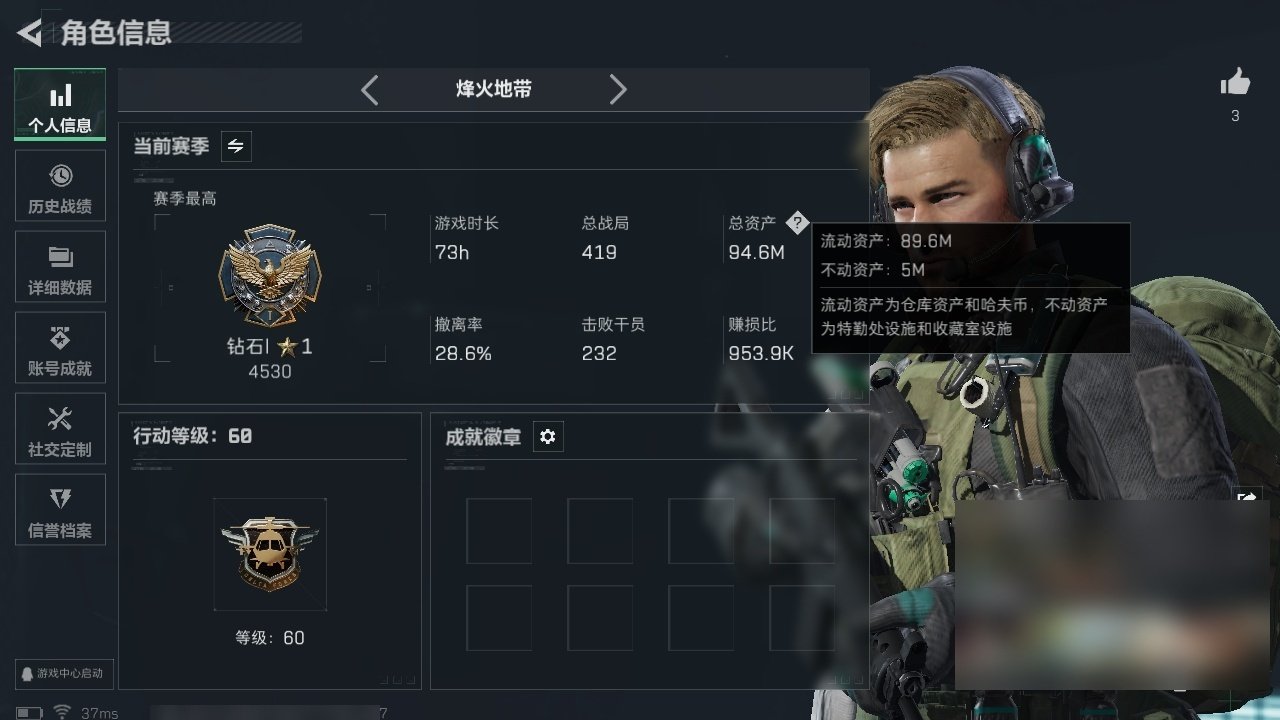The height and width of the screenshot is (720, 1280).
Task: Click the 总资产 question mark help icon
Action: click(x=796, y=222)
